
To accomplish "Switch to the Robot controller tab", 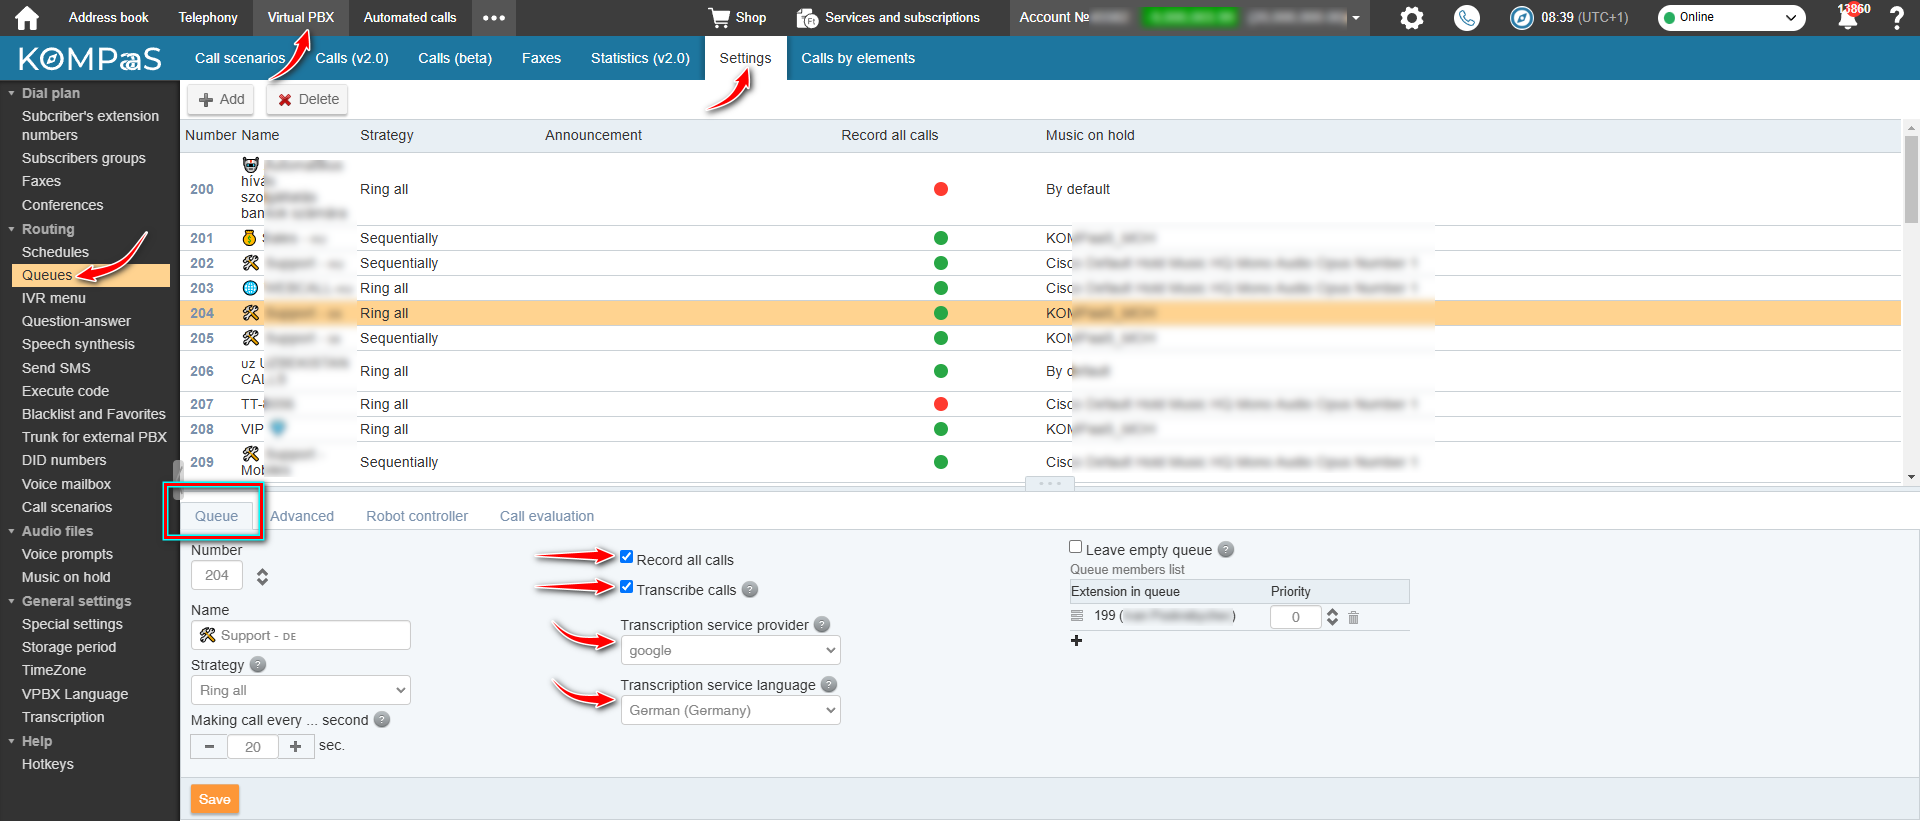I will coord(417,516).
